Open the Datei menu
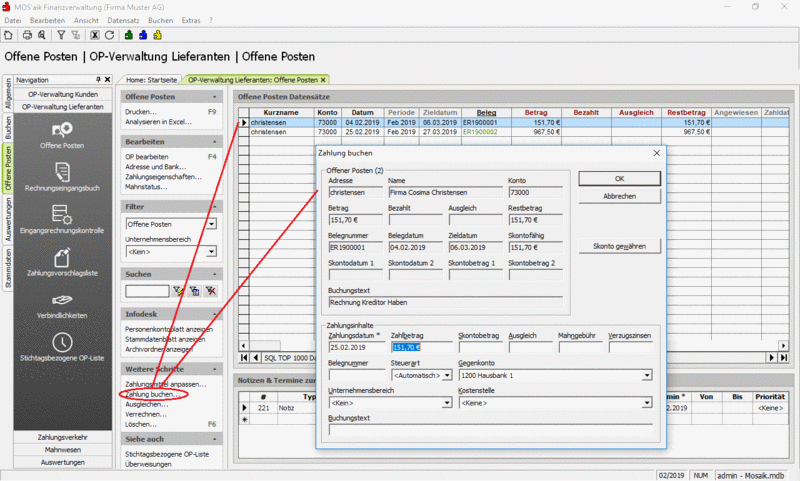 (x=13, y=20)
